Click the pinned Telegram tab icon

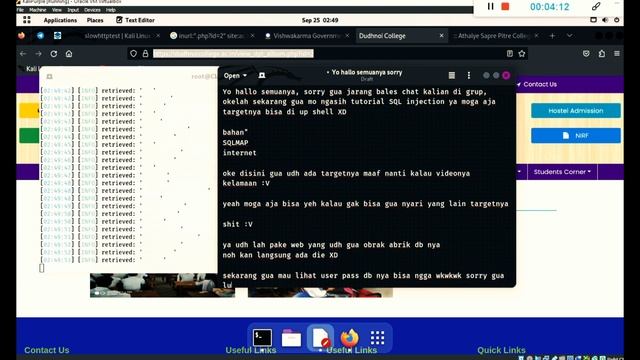(x=40, y=36)
